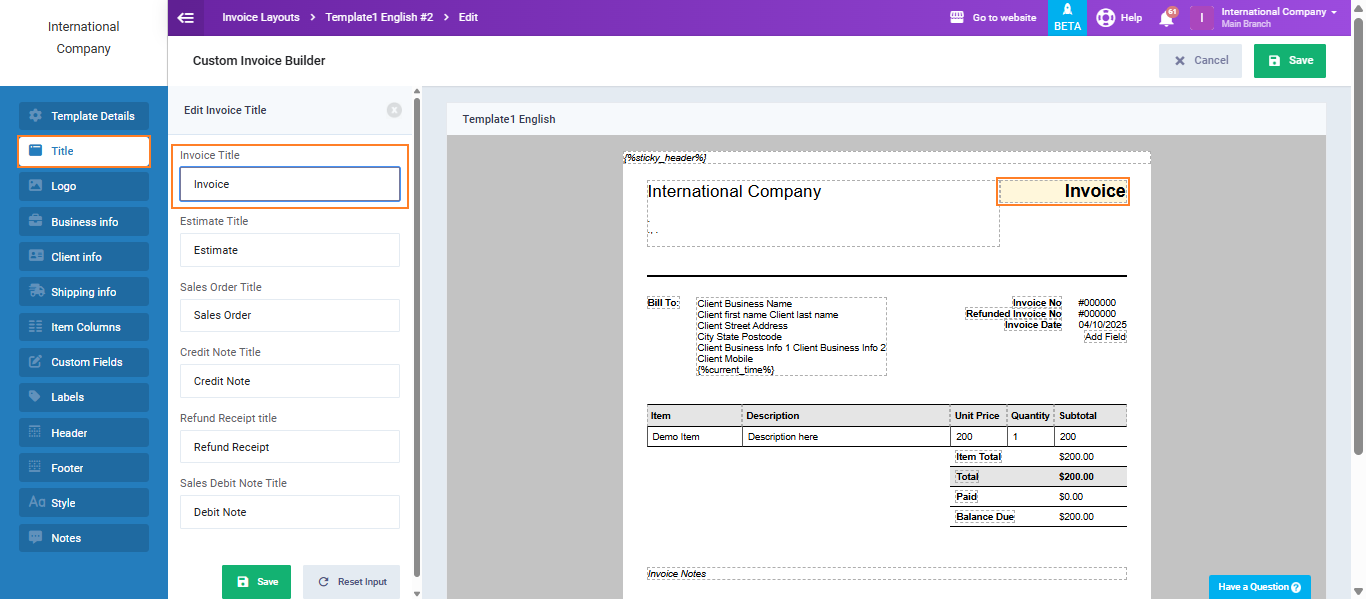Click Add Field in the invoice preview
This screenshot has height=599, width=1366.
coord(1105,337)
